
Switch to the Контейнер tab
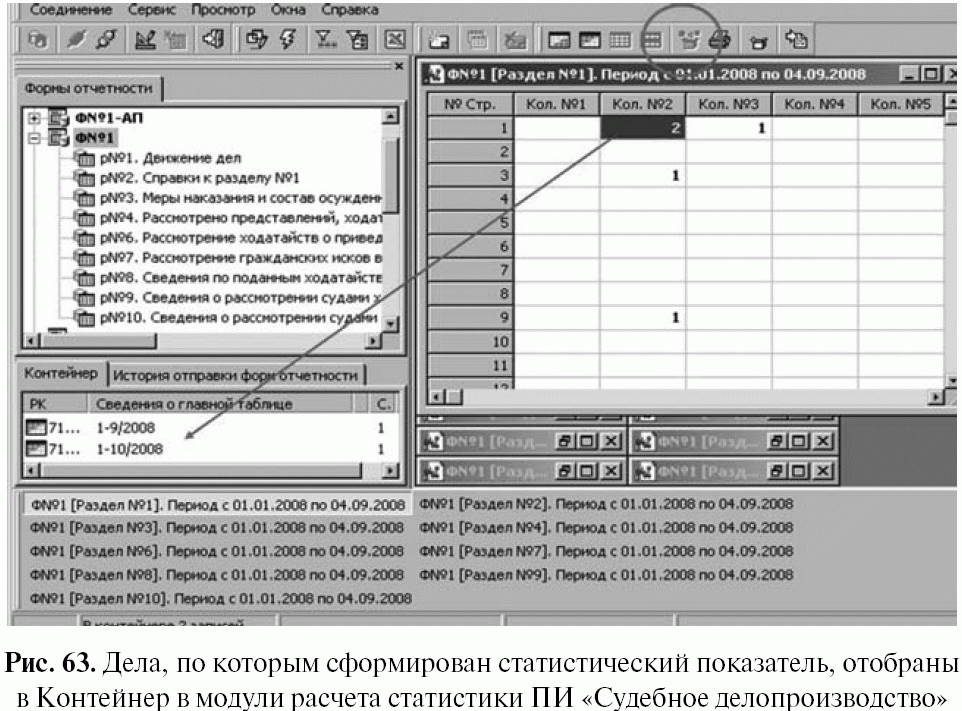click(x=61, y=373)
